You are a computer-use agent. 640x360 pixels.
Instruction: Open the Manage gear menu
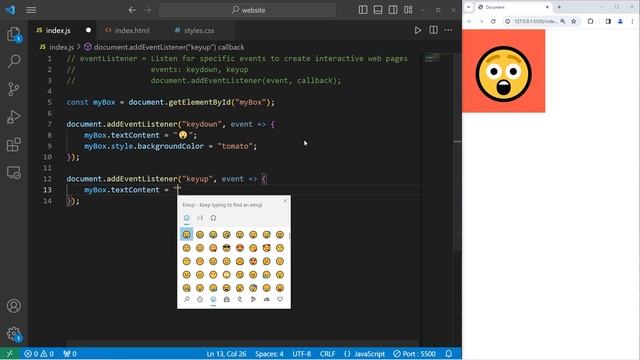pos(13,334)
